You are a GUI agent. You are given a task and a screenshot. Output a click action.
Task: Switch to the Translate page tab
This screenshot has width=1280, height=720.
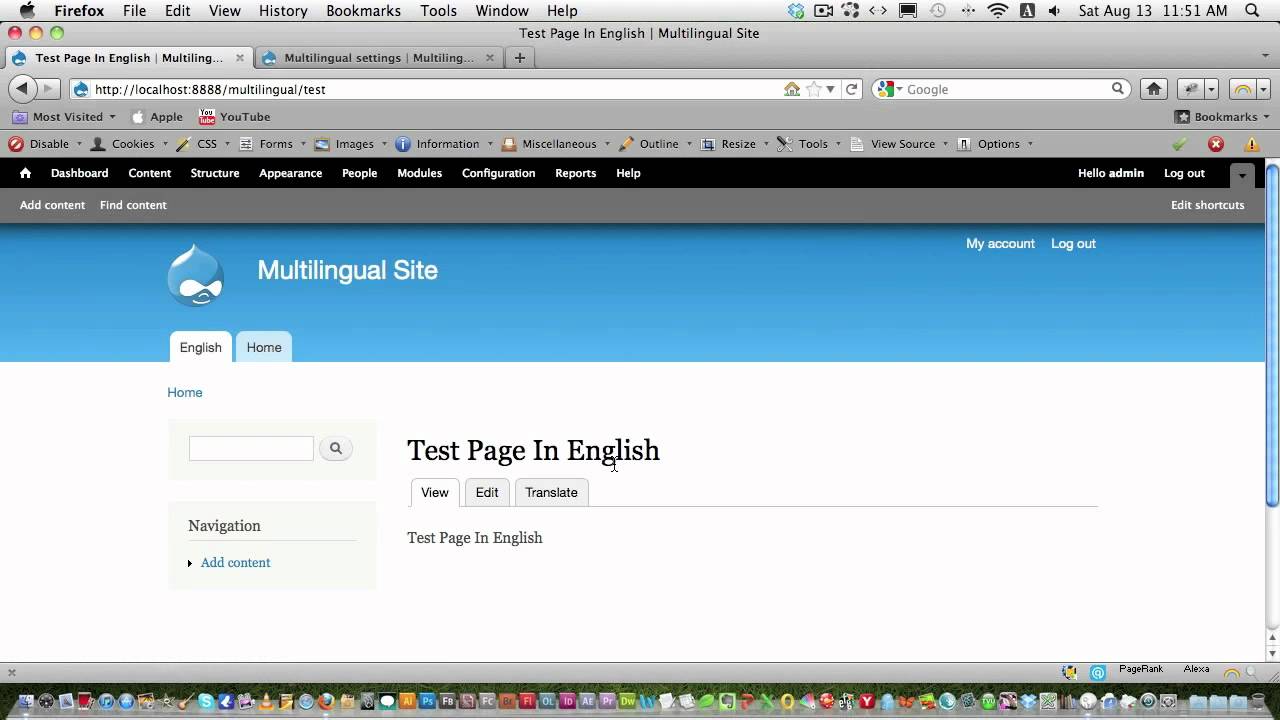pyautogui.click(x=552, y=492)
